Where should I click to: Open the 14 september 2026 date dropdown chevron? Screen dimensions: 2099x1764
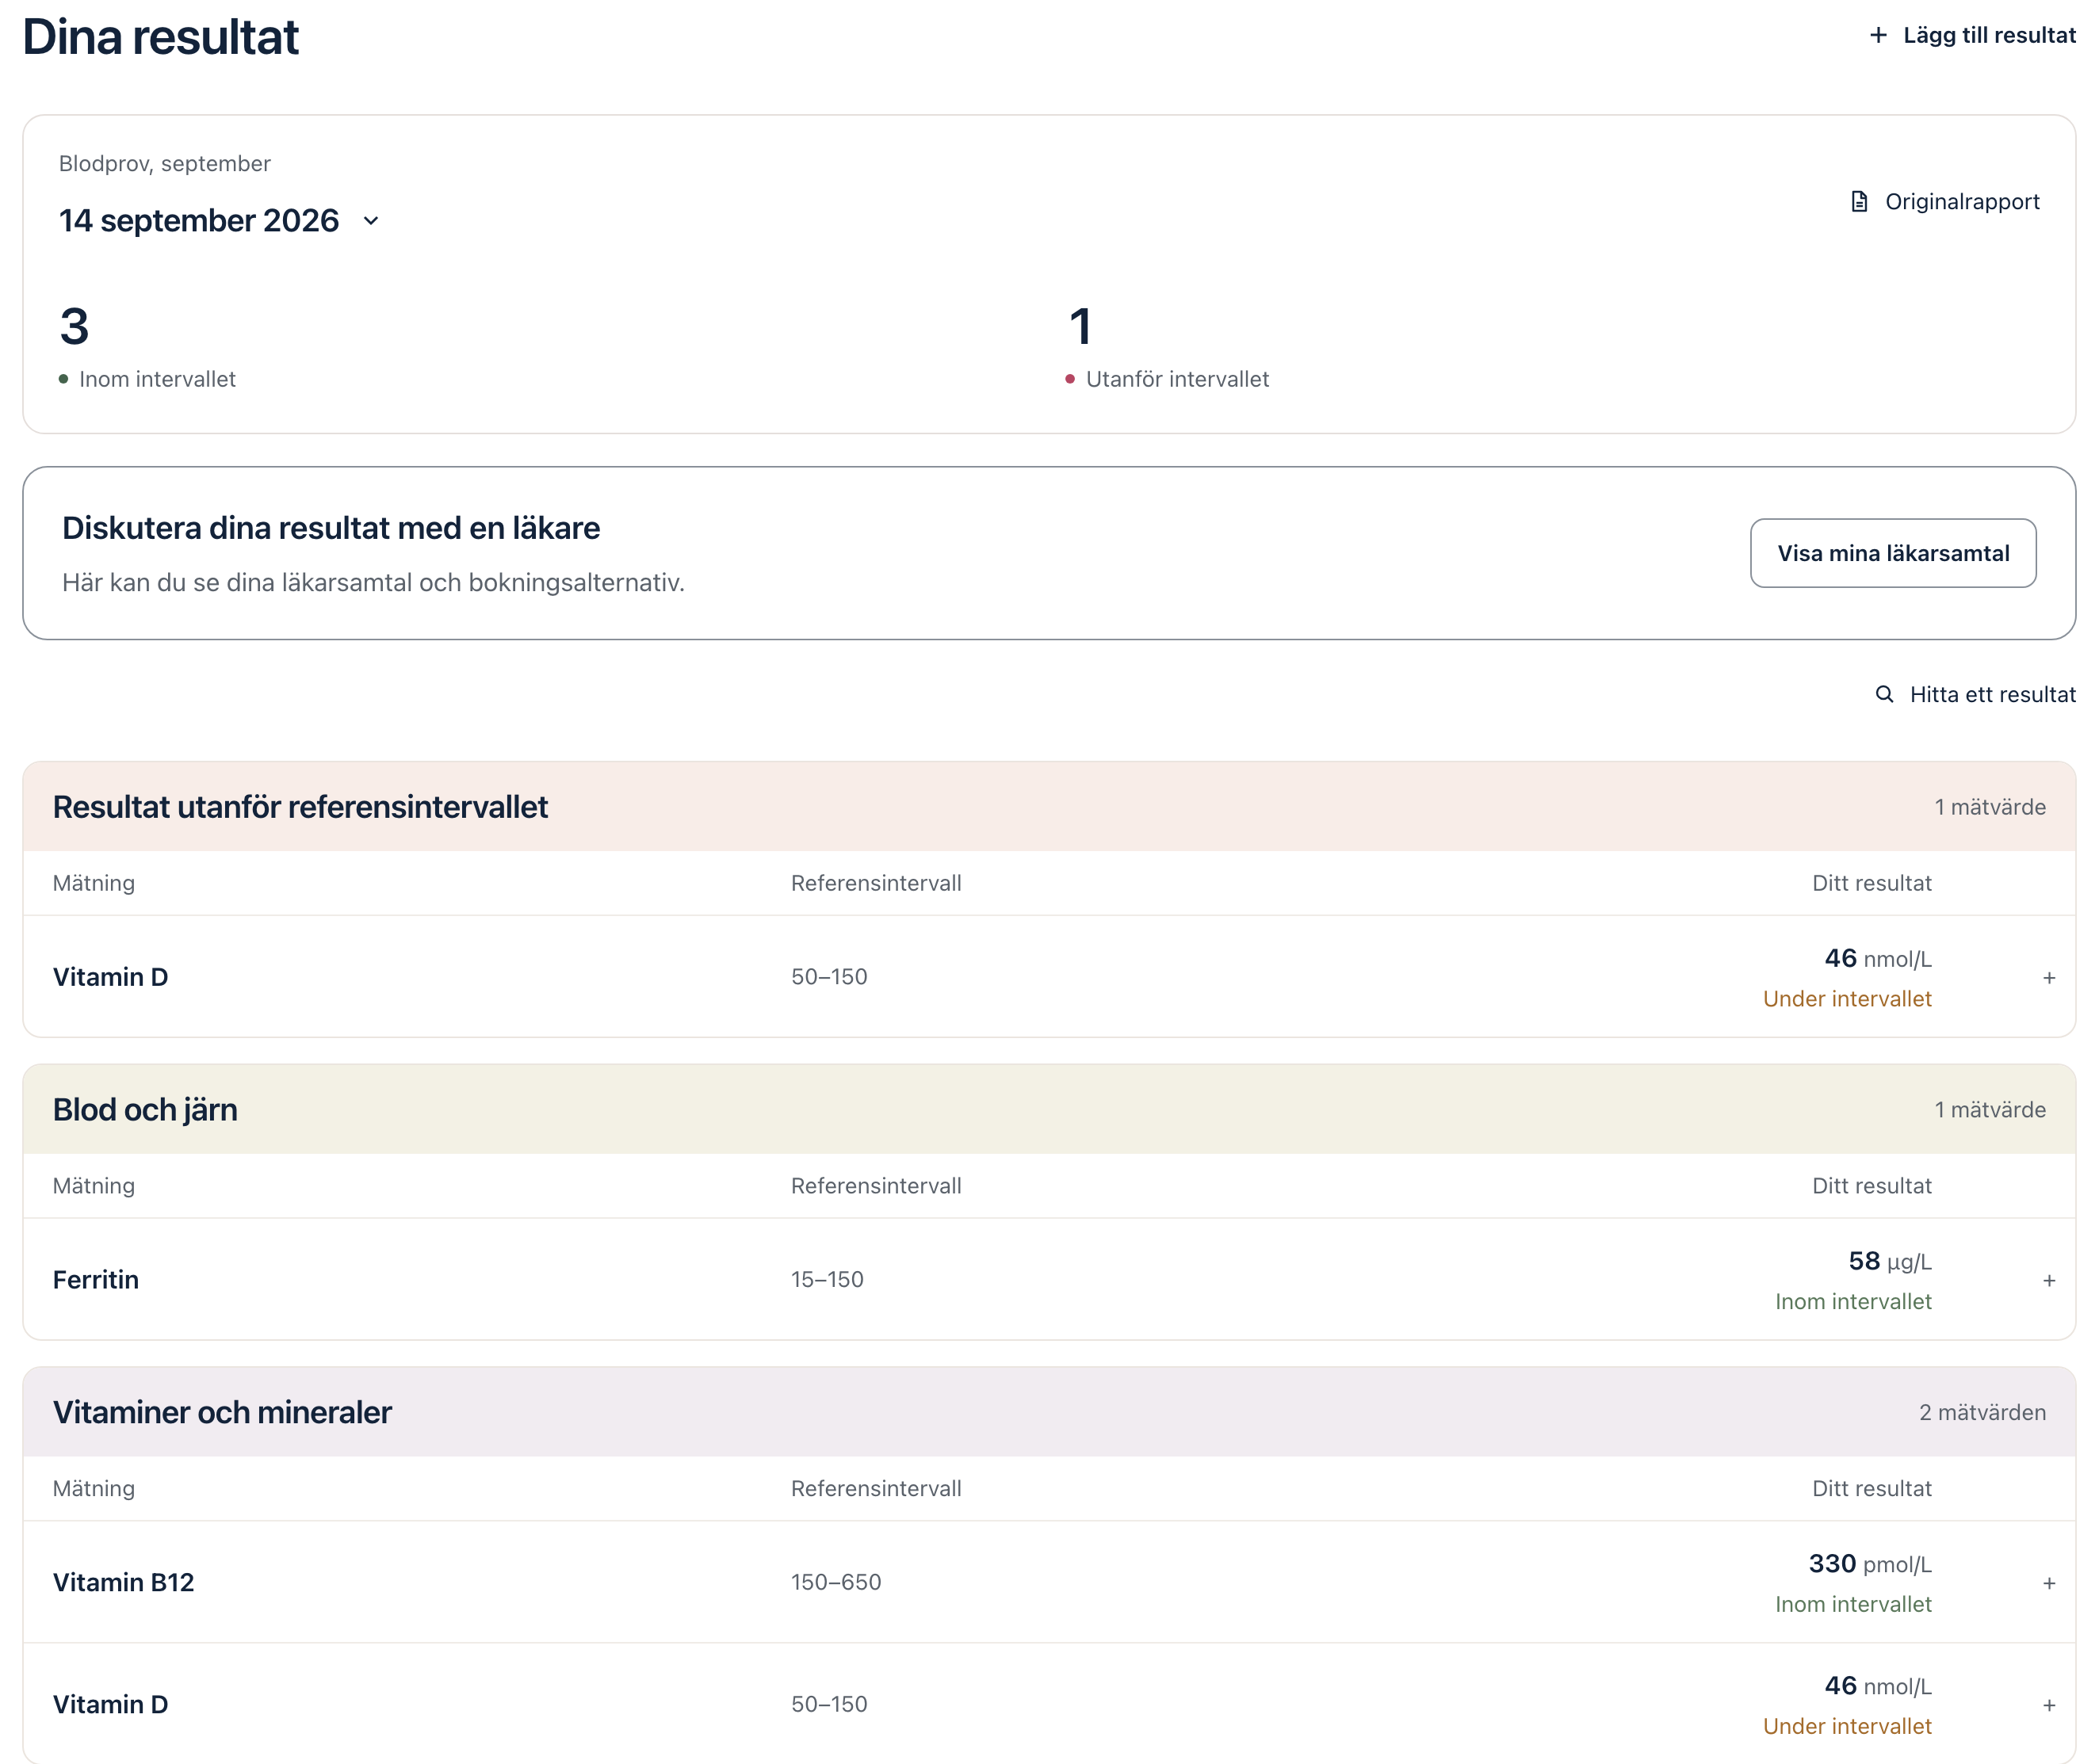click(371, 221)
